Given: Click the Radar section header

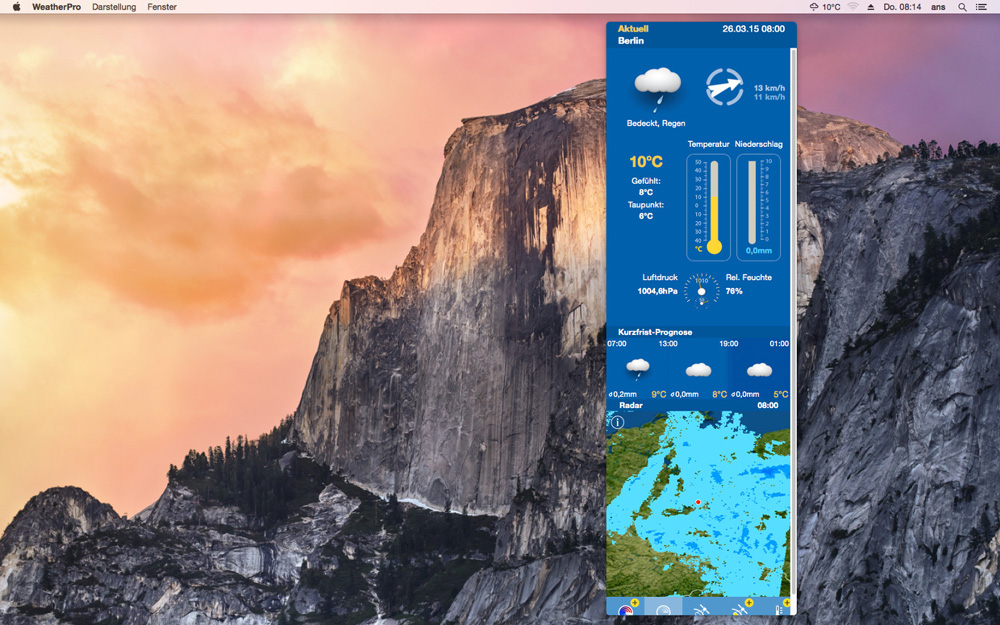Looking at the screenshot, I should point(631,406).
